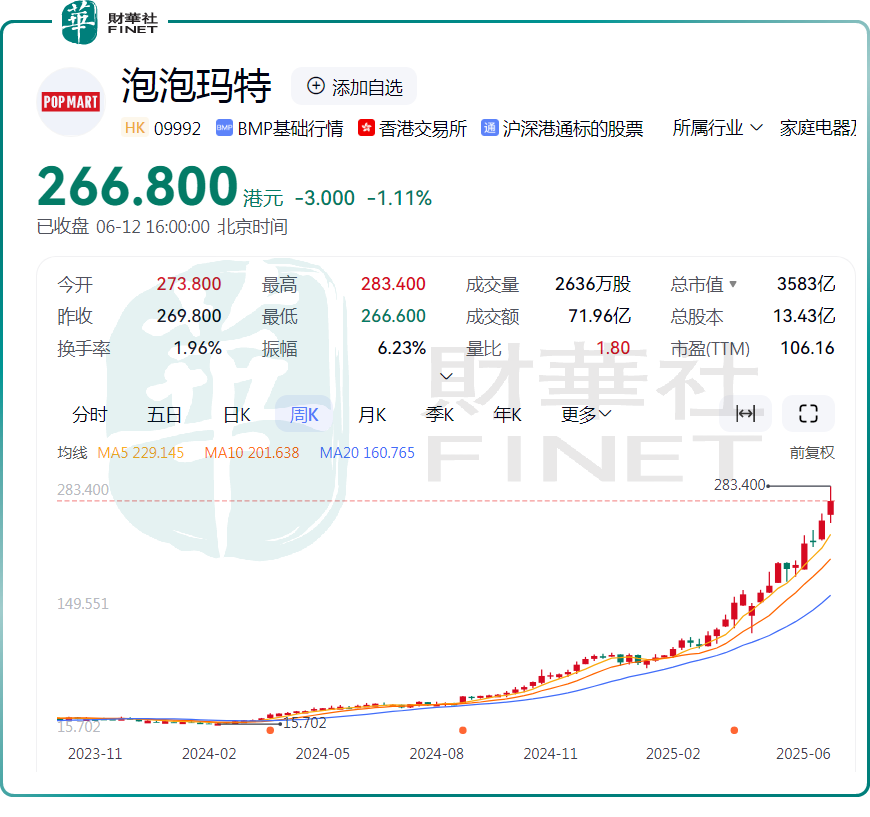Image resolution: width=870 pixels, height=817 pixels.
Task: Expand more quote details chevron
Action: coord(446,376)
